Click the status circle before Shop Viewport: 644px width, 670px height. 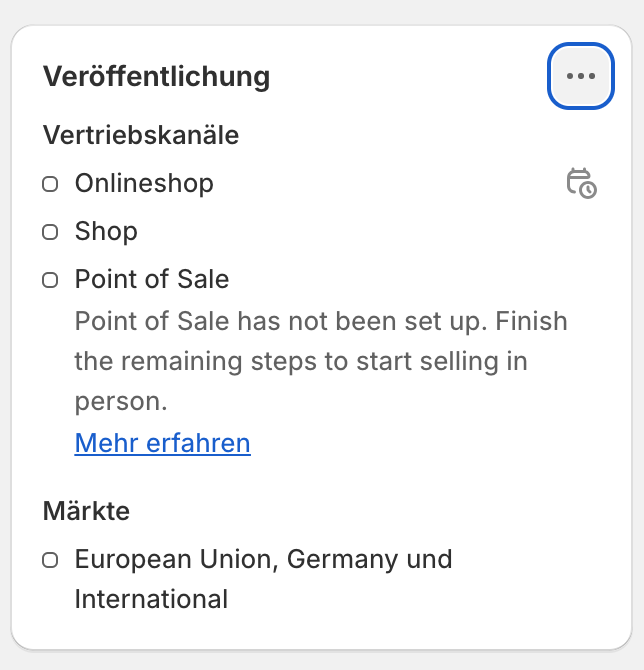point(50,232)
